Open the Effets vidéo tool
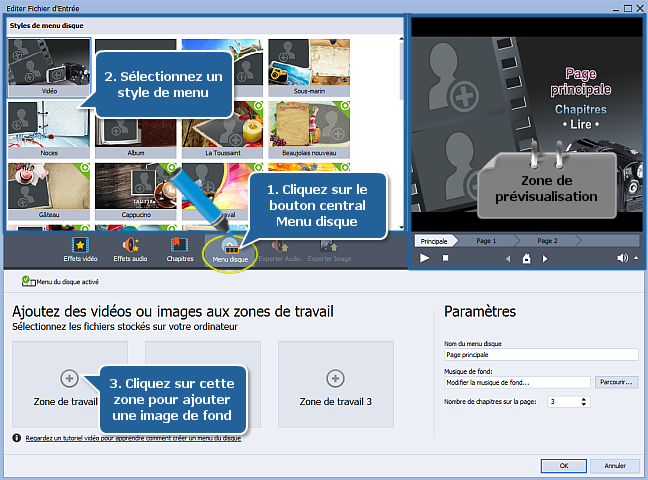 [80, 249]
